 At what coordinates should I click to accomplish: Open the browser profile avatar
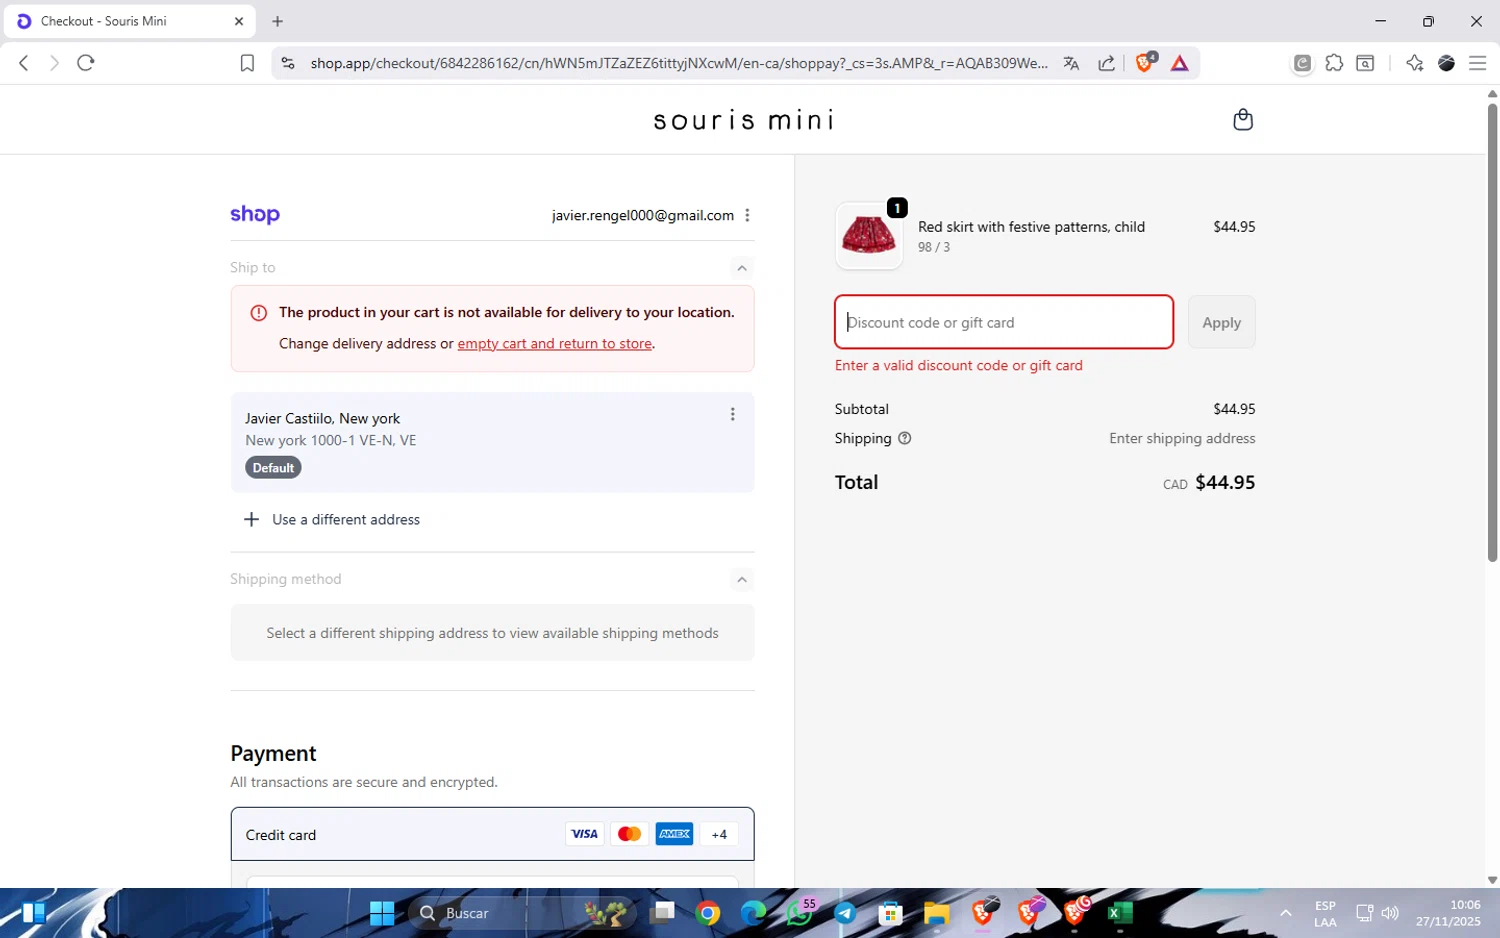click(x=1446, y=63)
